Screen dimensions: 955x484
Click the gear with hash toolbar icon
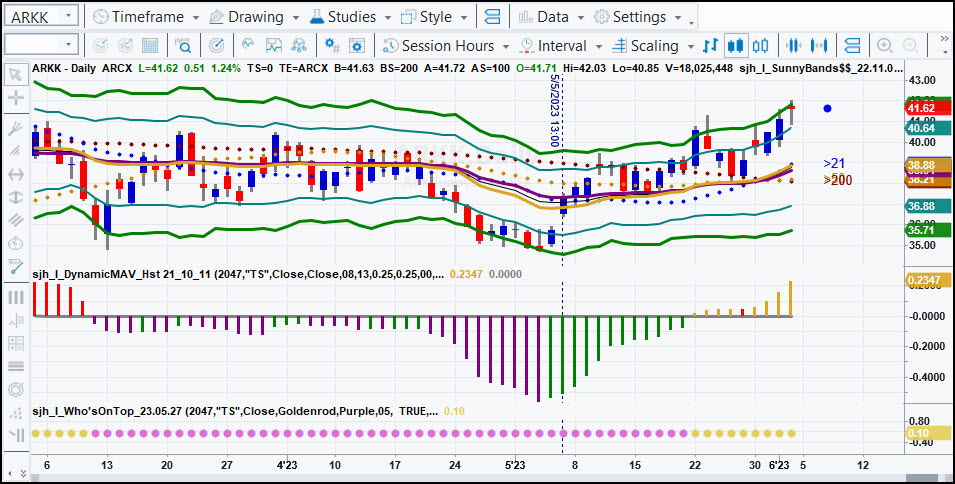pyautogui.click(x=332, y=46)
